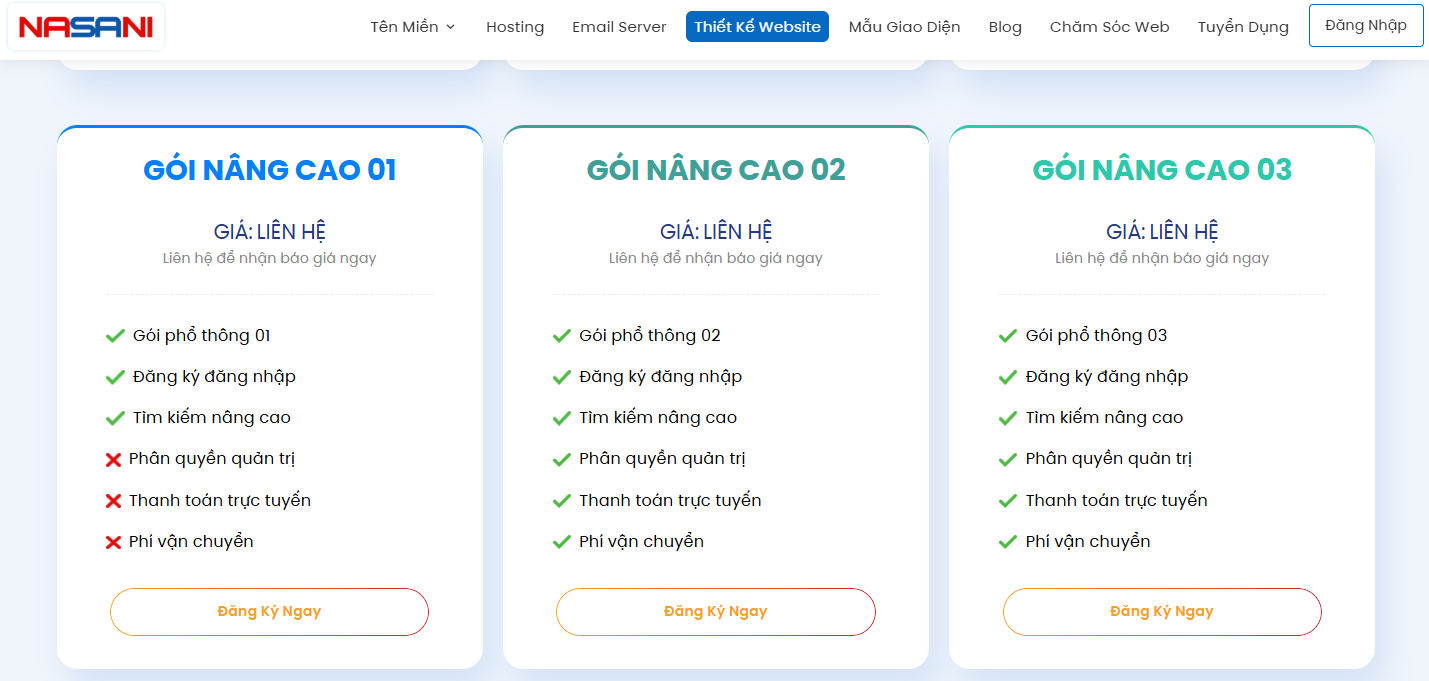The height and width of the screenshot is (681, 1429).
Task: Click the GÓI NÂNG CAO 03 card title
Action: tap(1162, 169)
